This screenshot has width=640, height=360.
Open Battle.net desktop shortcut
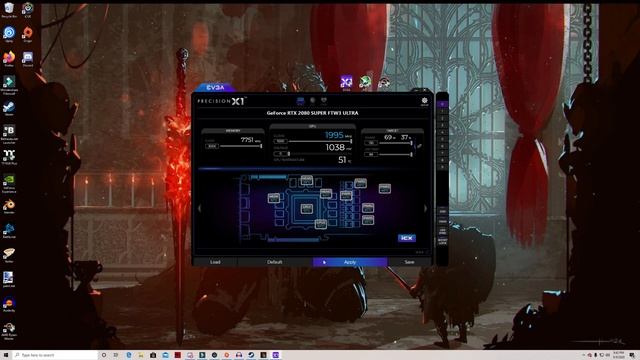(x=9, y=231)
